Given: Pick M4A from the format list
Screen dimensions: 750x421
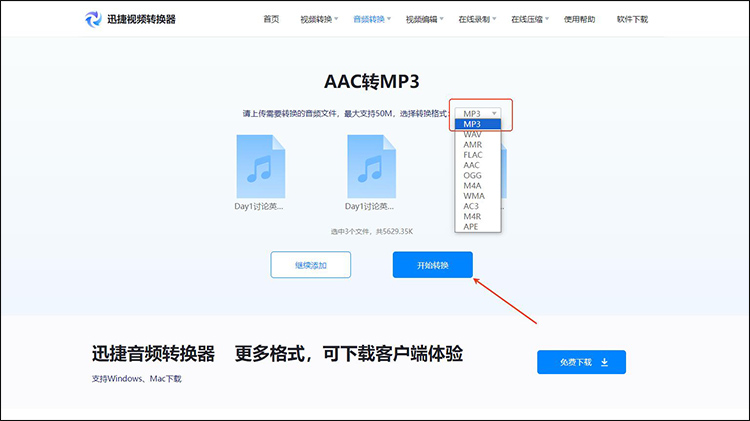Looking at the screenshot, I should pos(478,186).
